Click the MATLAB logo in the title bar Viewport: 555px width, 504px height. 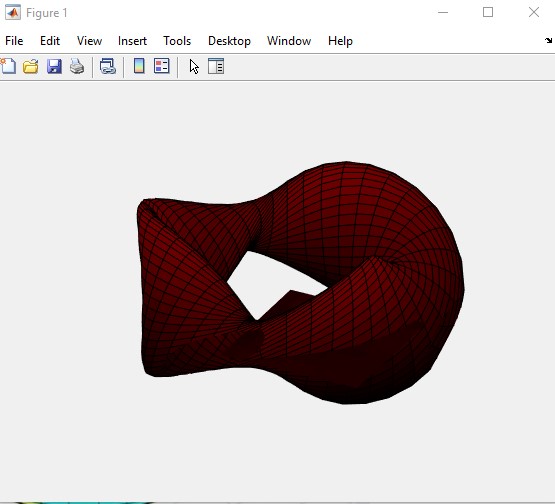tap(13, 13)
